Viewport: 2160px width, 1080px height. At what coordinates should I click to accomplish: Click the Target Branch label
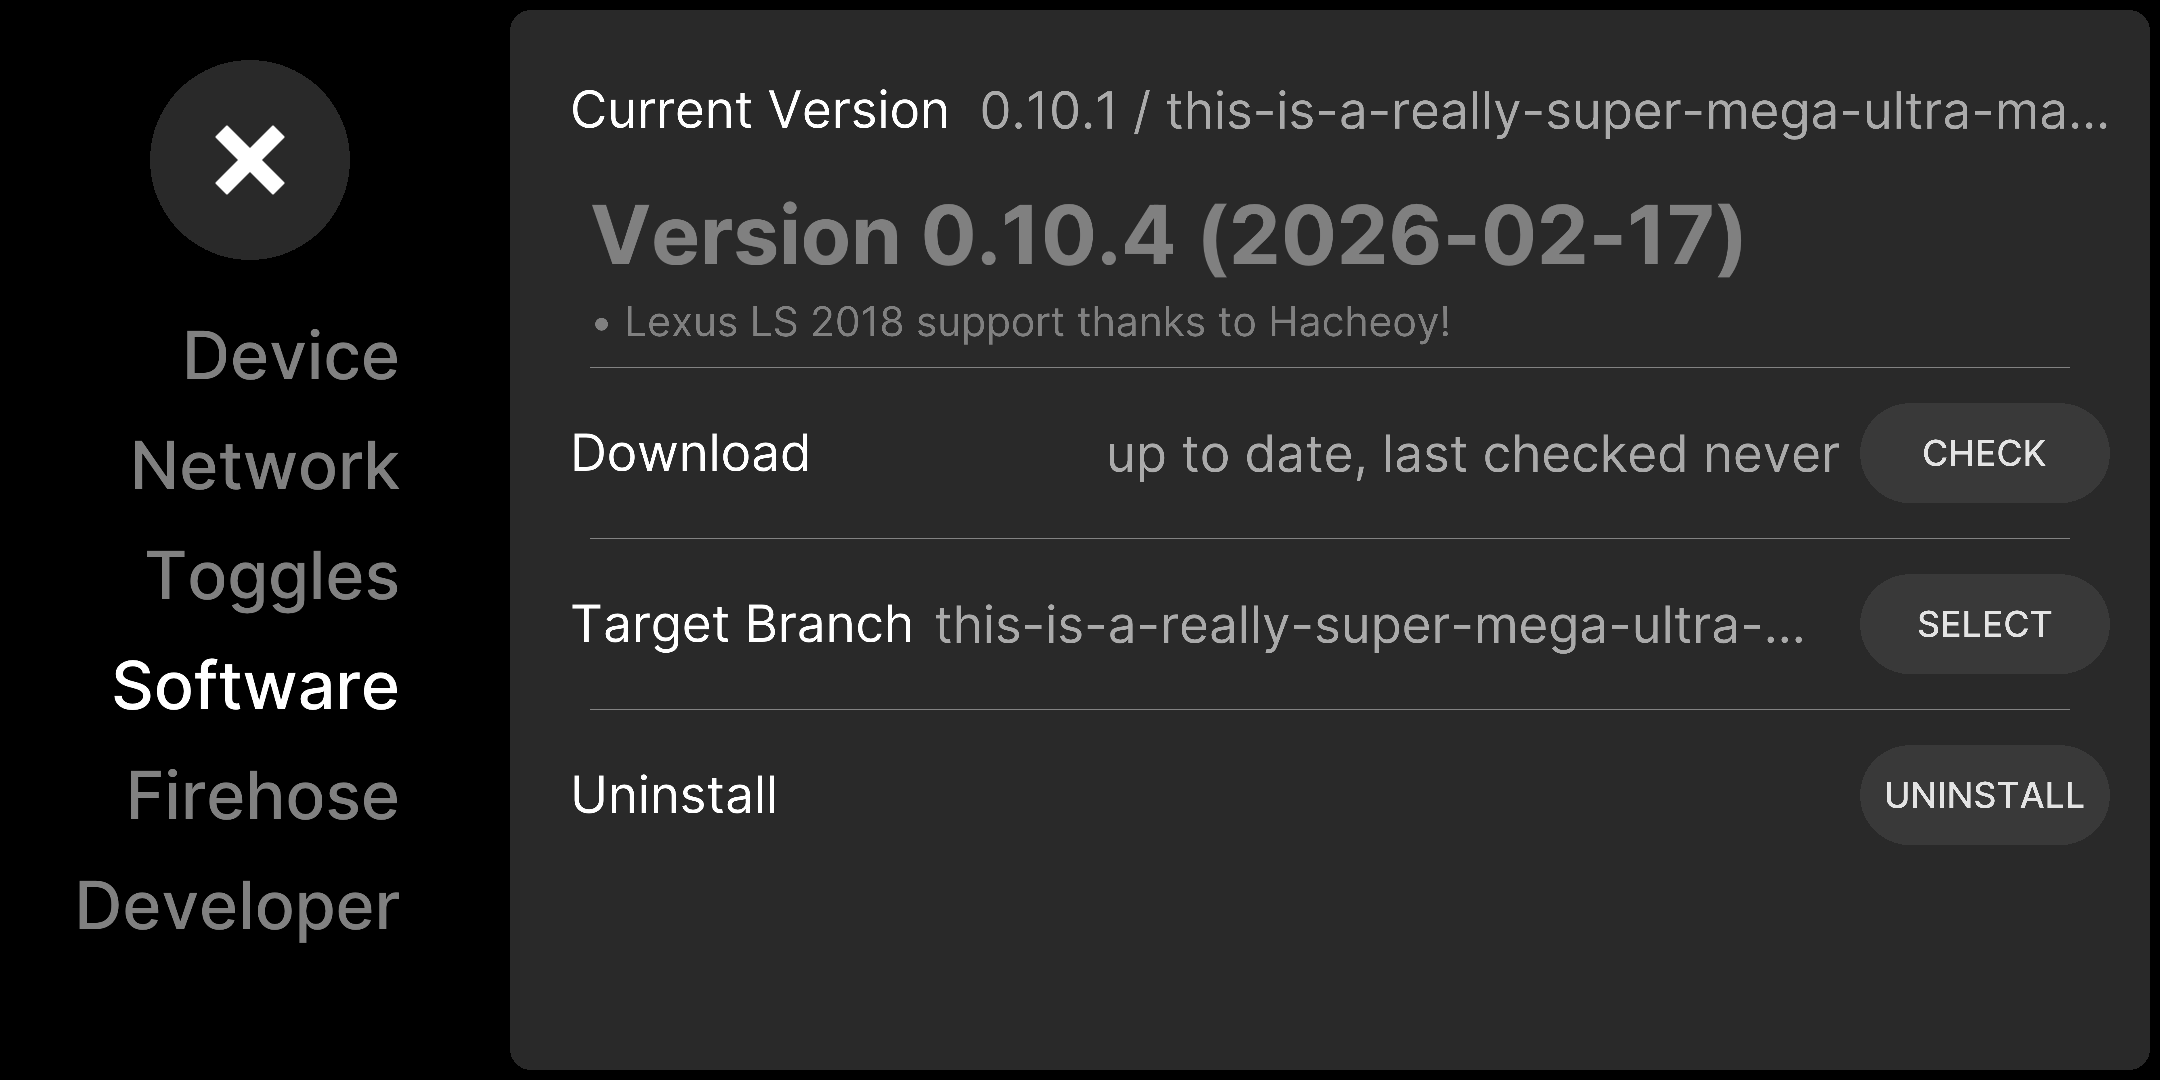click(x=742, y=625)
